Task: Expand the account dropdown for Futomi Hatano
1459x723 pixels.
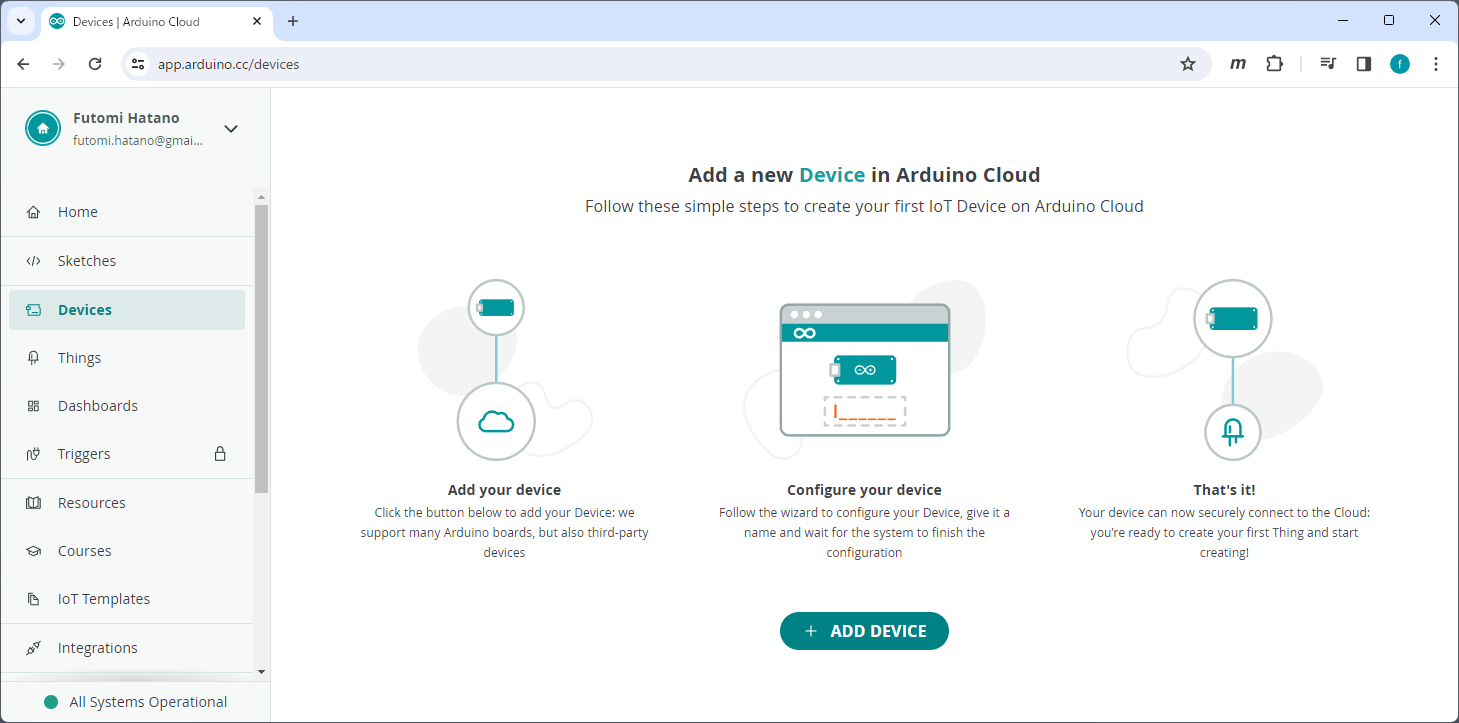Action: point(231,128)
